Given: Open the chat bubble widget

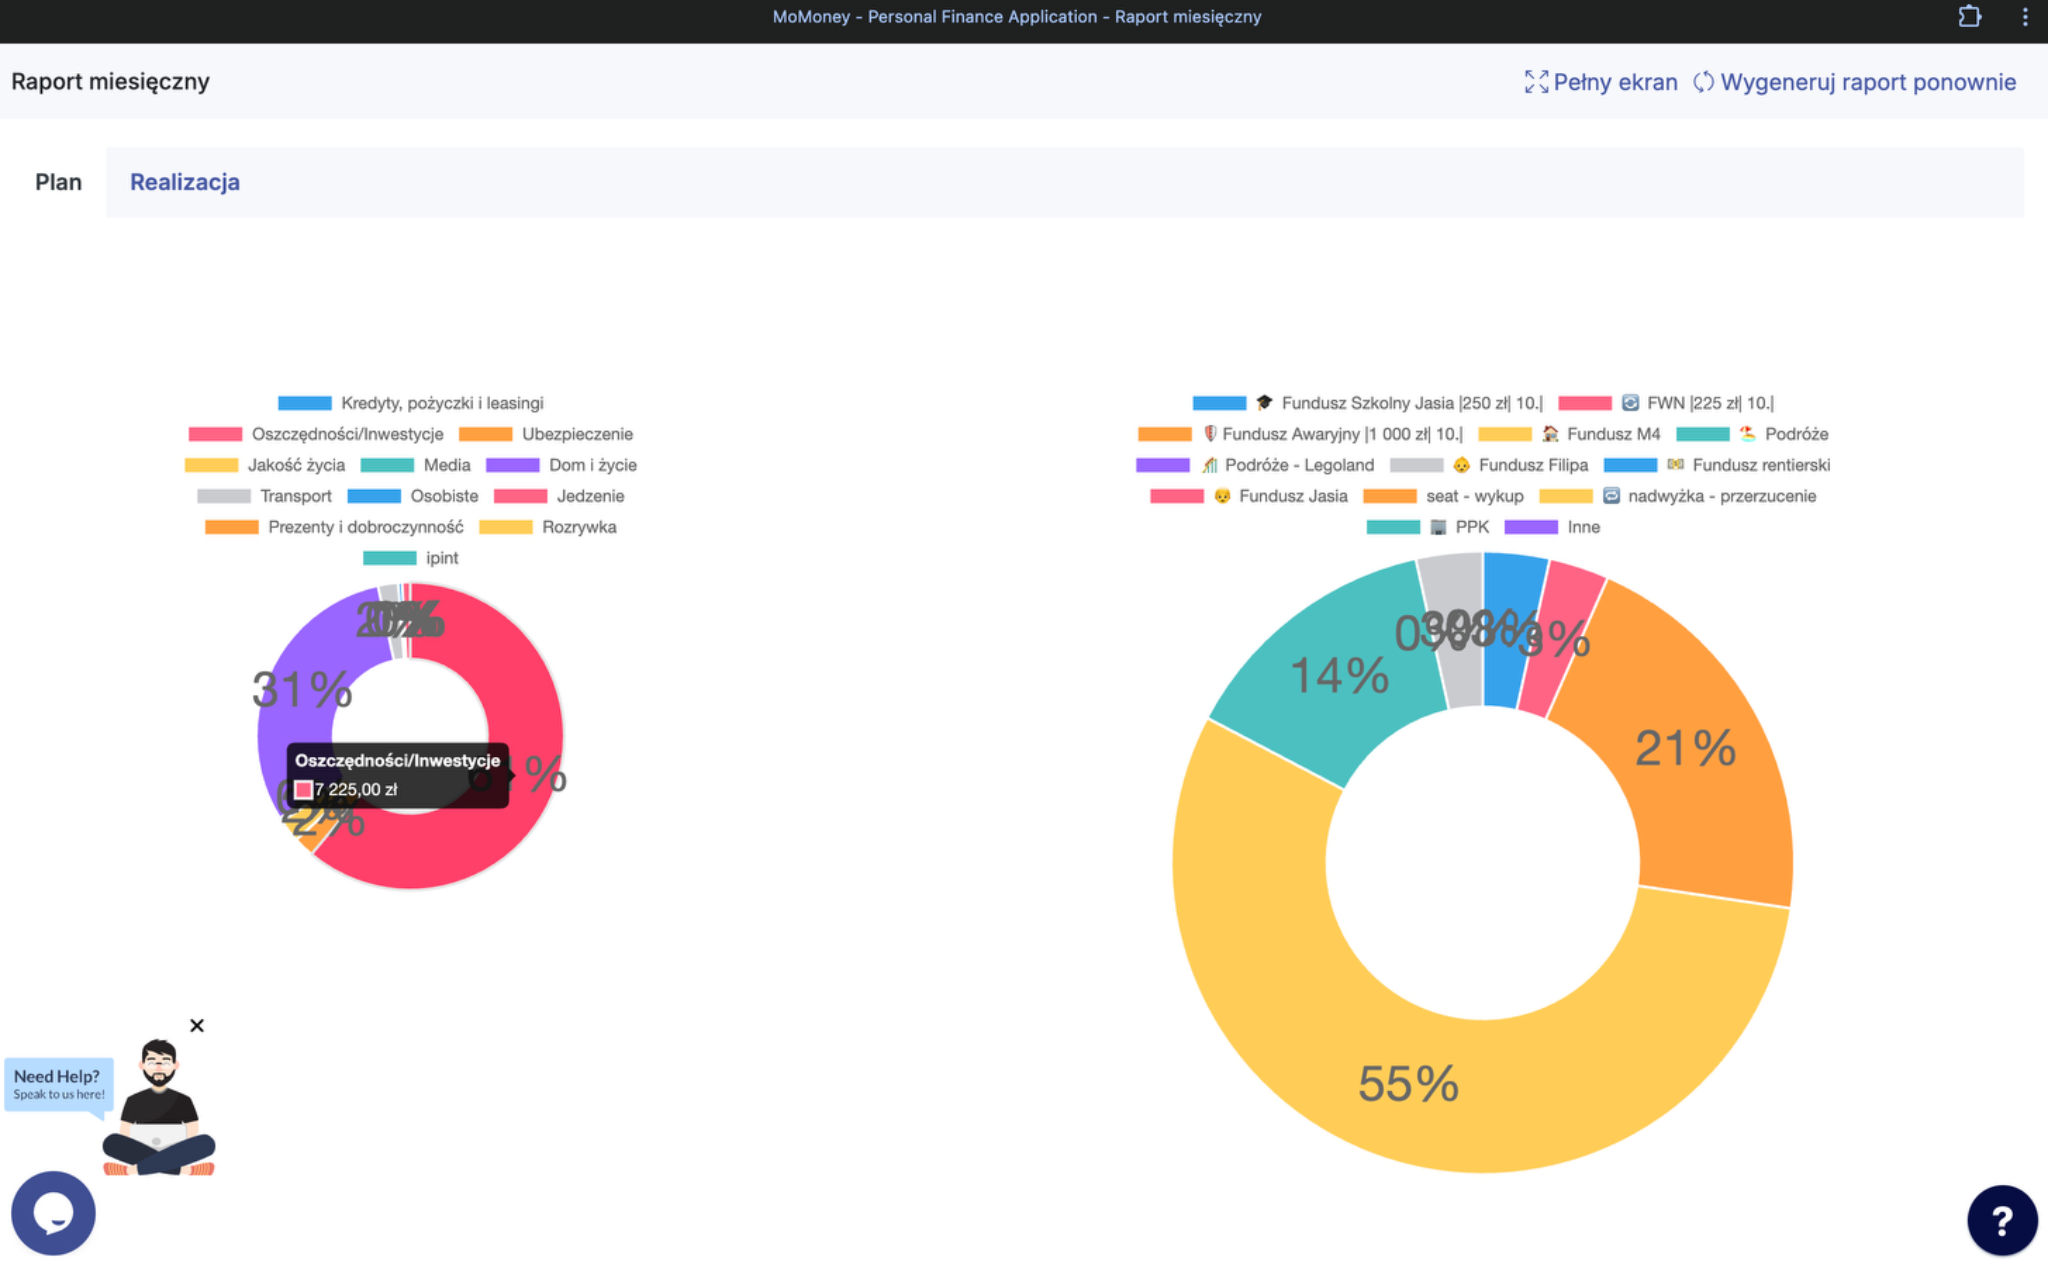Looking at the screenshot, I should pos(53,1213).
